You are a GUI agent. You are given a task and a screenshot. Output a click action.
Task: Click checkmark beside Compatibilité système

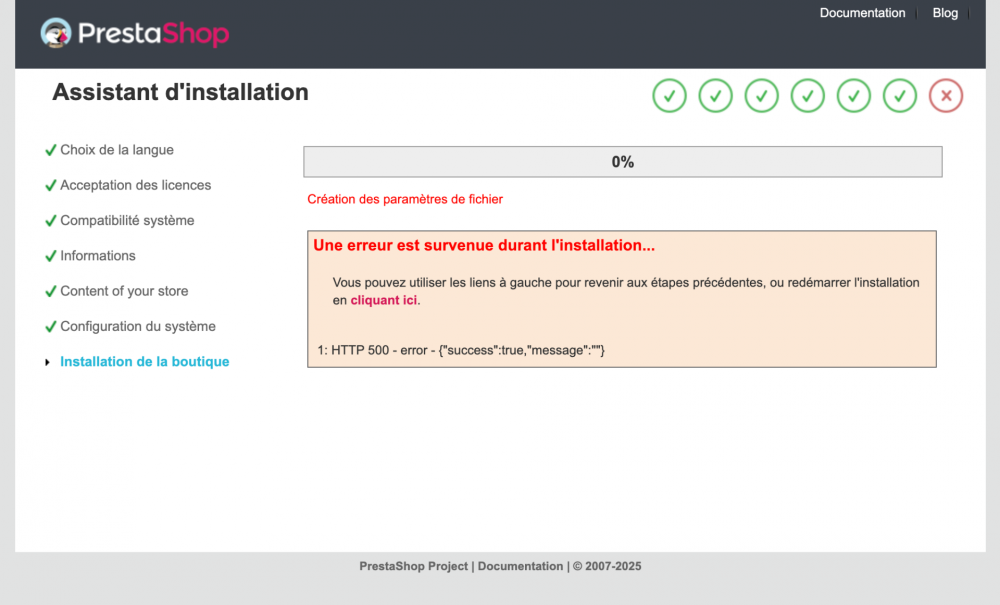click(x=50, y=221)
